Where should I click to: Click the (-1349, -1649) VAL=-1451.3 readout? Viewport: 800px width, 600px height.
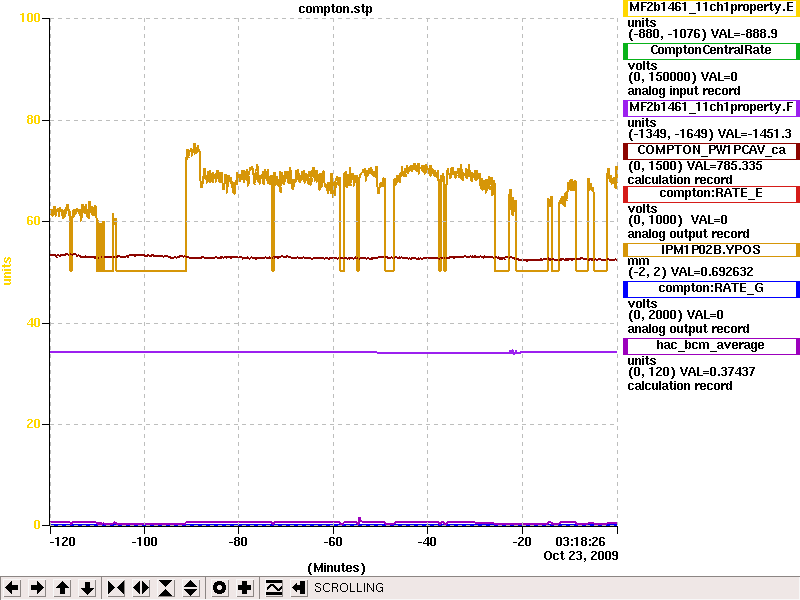tap(710, 134)
